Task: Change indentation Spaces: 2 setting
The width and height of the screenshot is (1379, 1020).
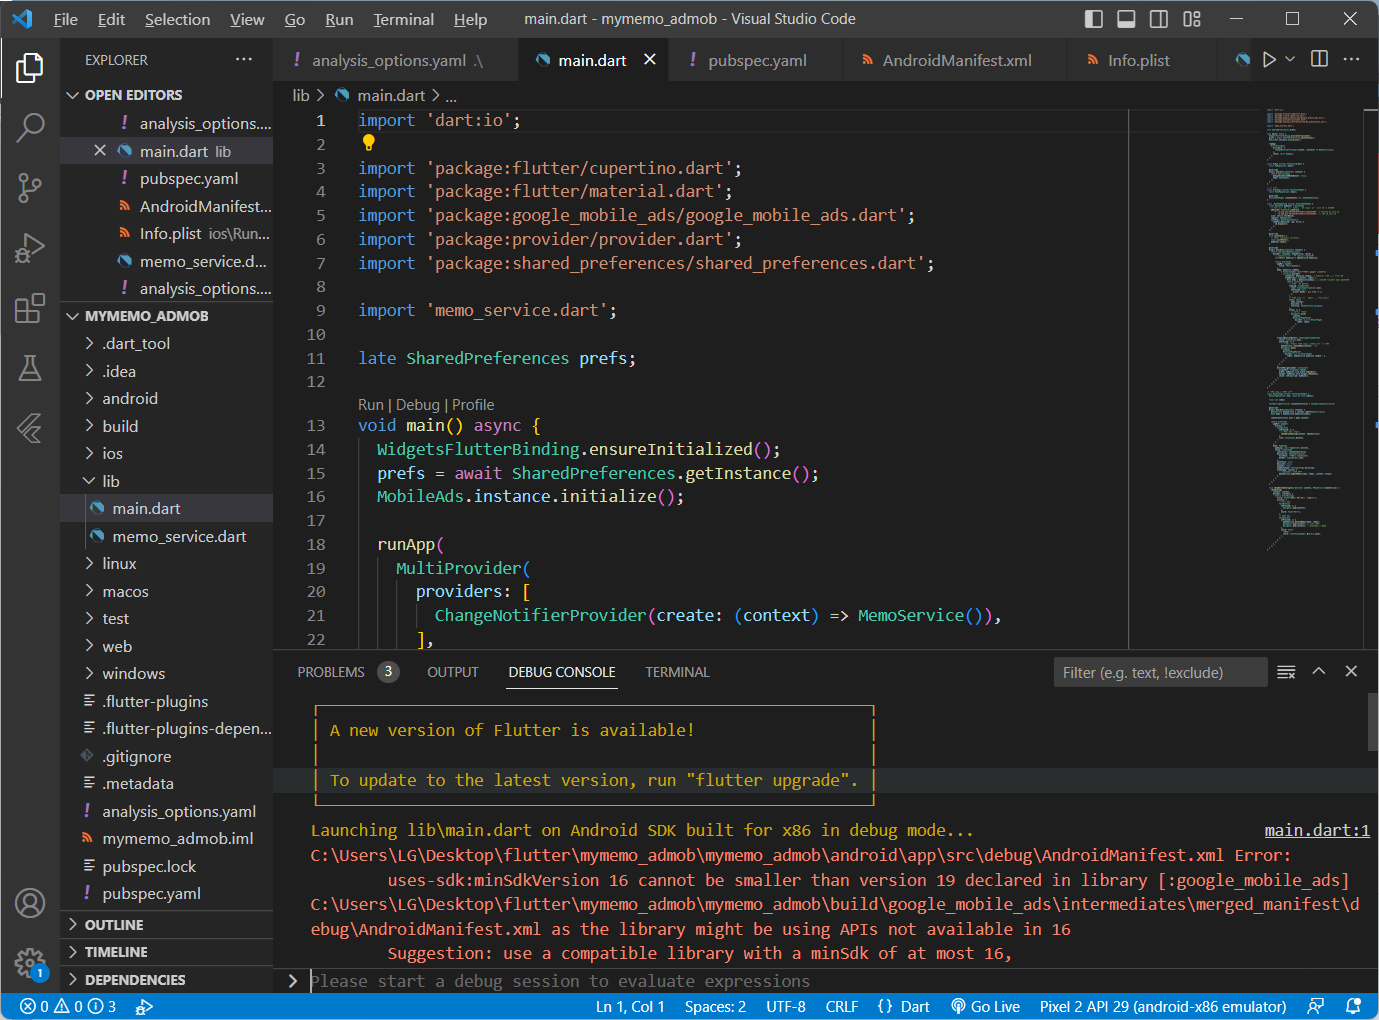Action: [x=715, y=1007]
